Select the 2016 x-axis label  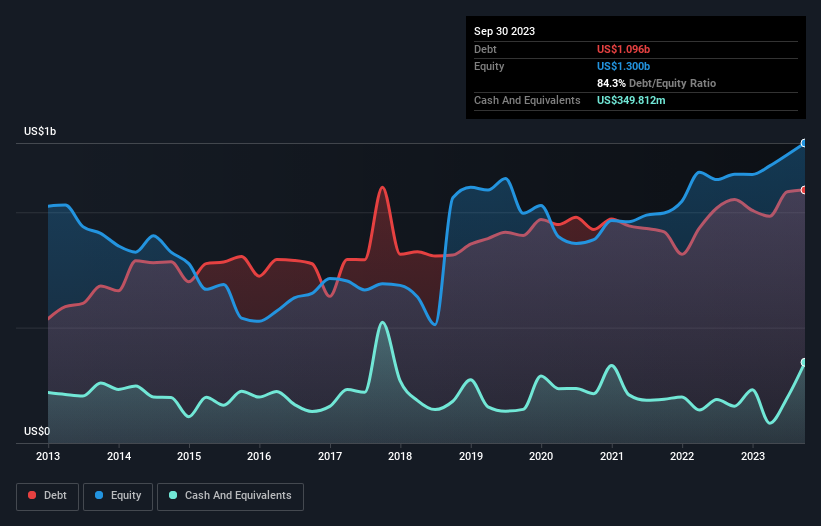[259, 456]
